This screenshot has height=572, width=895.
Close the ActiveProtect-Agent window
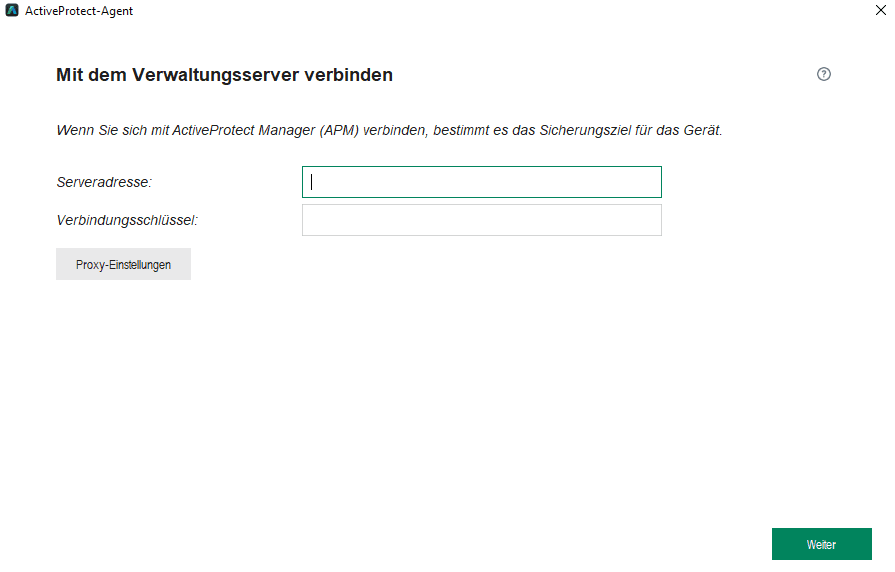881,10
